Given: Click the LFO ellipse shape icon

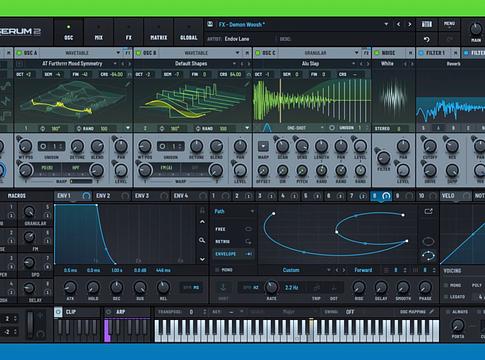Looking at the screenshot, I should 428,241.
